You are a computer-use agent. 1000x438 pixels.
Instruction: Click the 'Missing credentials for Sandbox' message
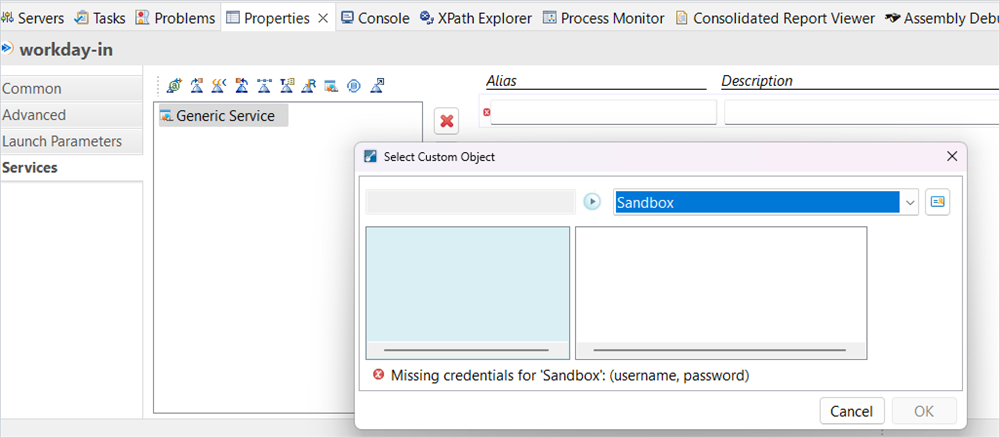pos(570,376)
